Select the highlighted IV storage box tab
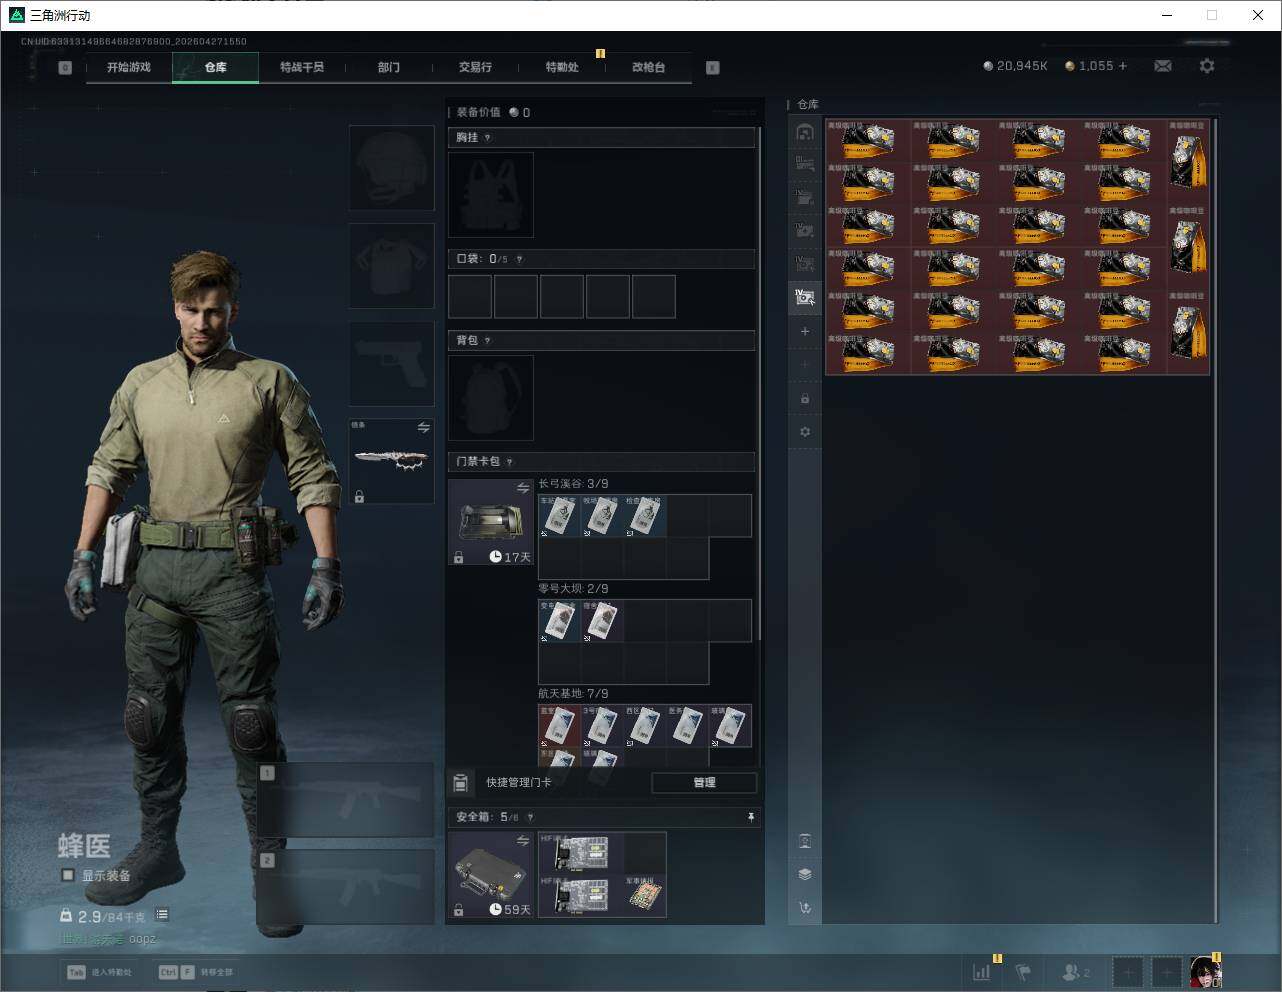 (x=805, y=297)
